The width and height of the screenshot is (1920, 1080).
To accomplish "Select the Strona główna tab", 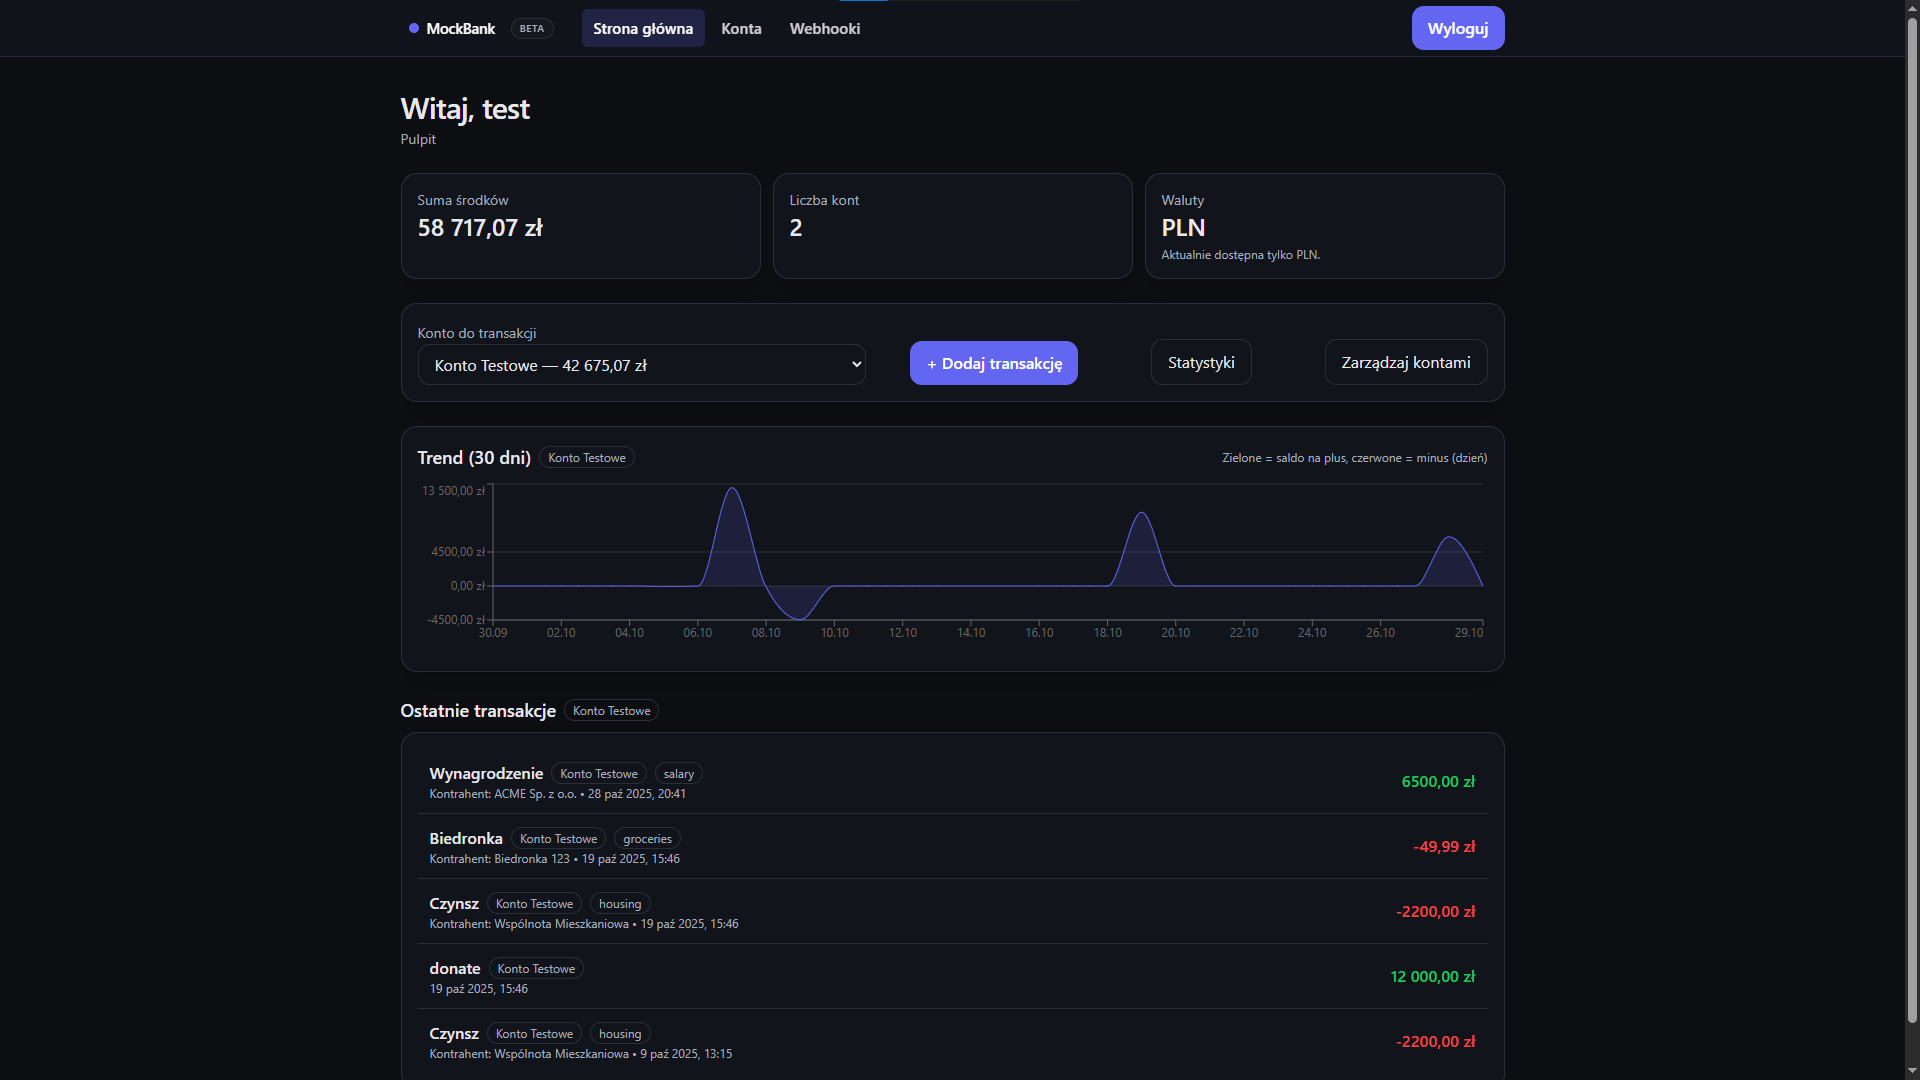I will click(643, 28).
